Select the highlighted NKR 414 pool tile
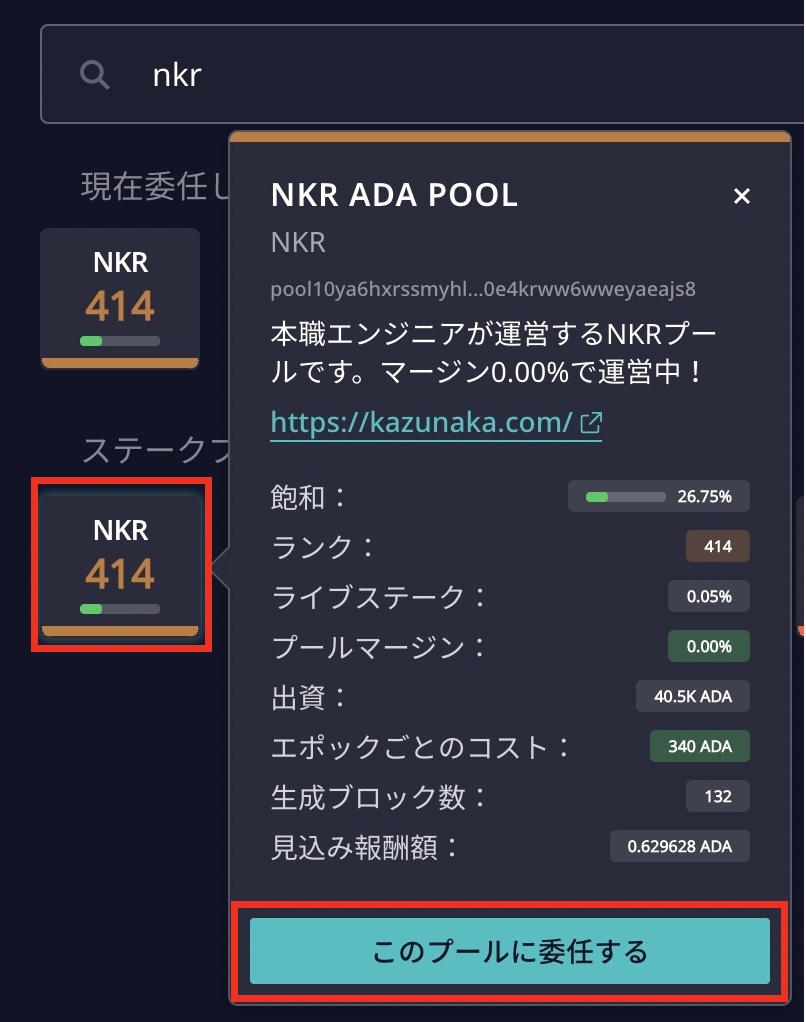 coord(121,564)
